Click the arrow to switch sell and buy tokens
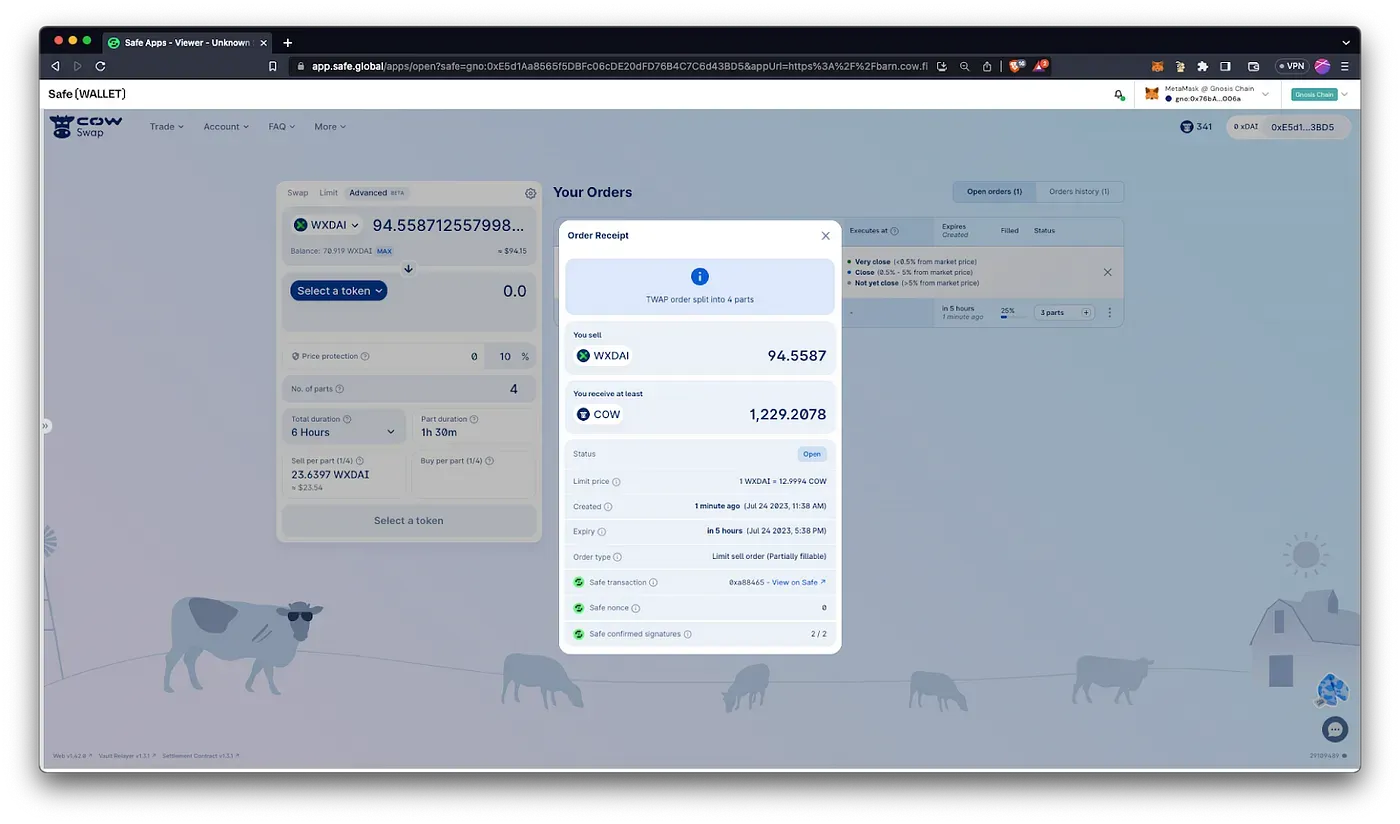This screenshot has width=1400, height=824. click(x=408, y=268)
